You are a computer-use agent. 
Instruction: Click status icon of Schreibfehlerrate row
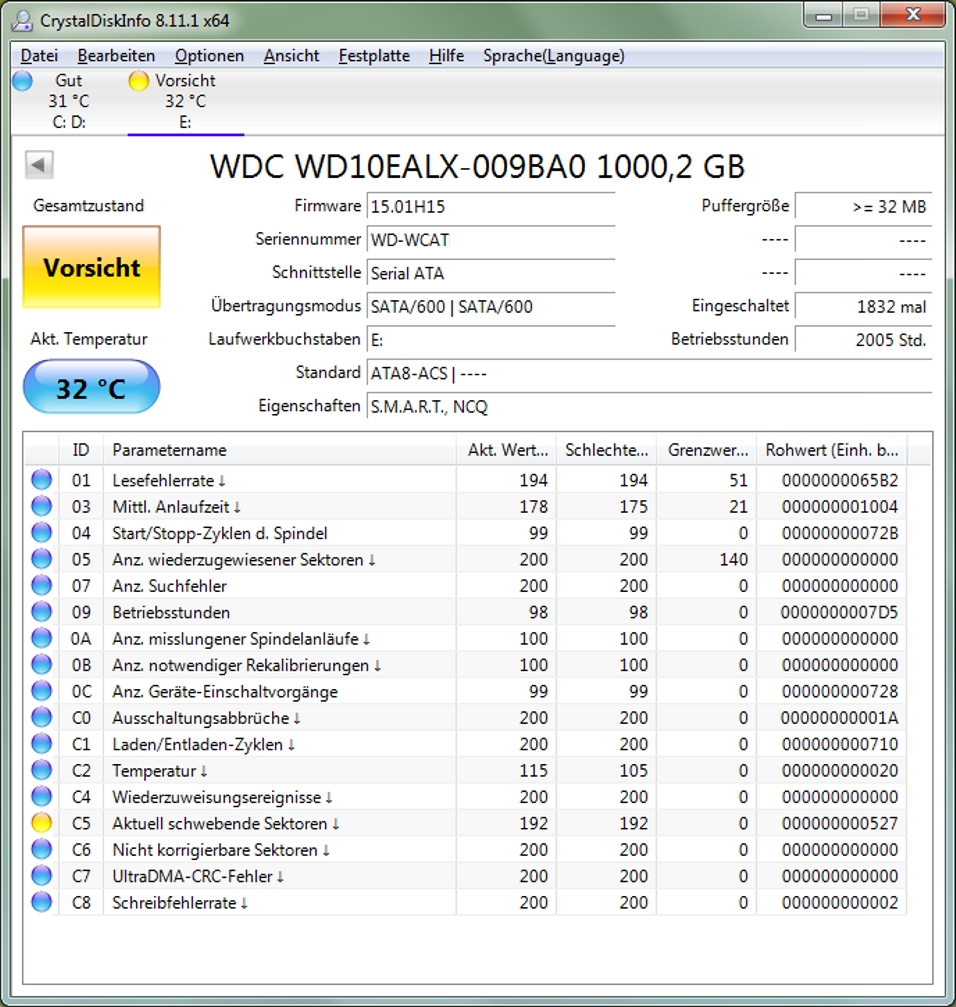coord(42,902)
